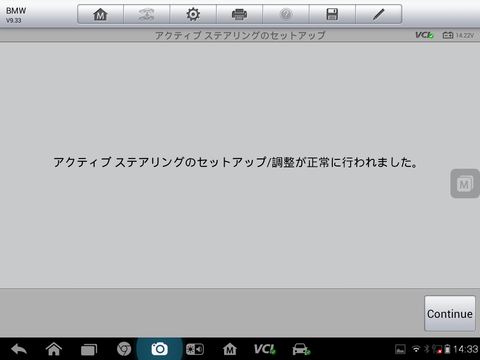Tap the setup completed message text
The width and height of the screenshot is (480, 360).
tap(235, 162)
